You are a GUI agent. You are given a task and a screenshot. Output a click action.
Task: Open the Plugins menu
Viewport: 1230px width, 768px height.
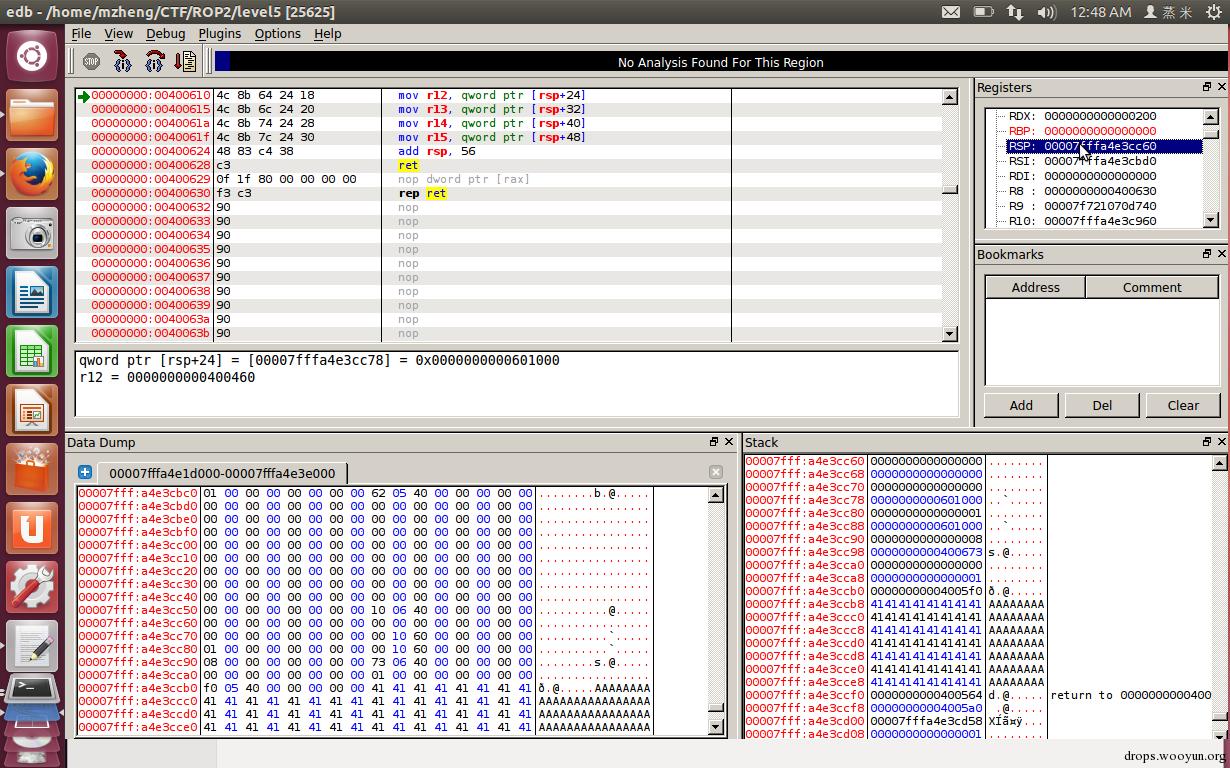(x=219, y=33)
